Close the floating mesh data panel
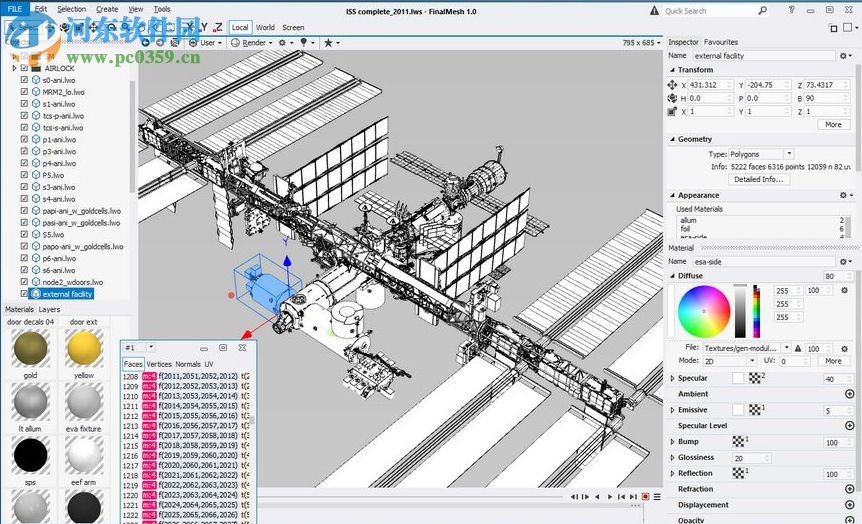The height and width of the screenshot is (524, 862). tap(242, 348)
